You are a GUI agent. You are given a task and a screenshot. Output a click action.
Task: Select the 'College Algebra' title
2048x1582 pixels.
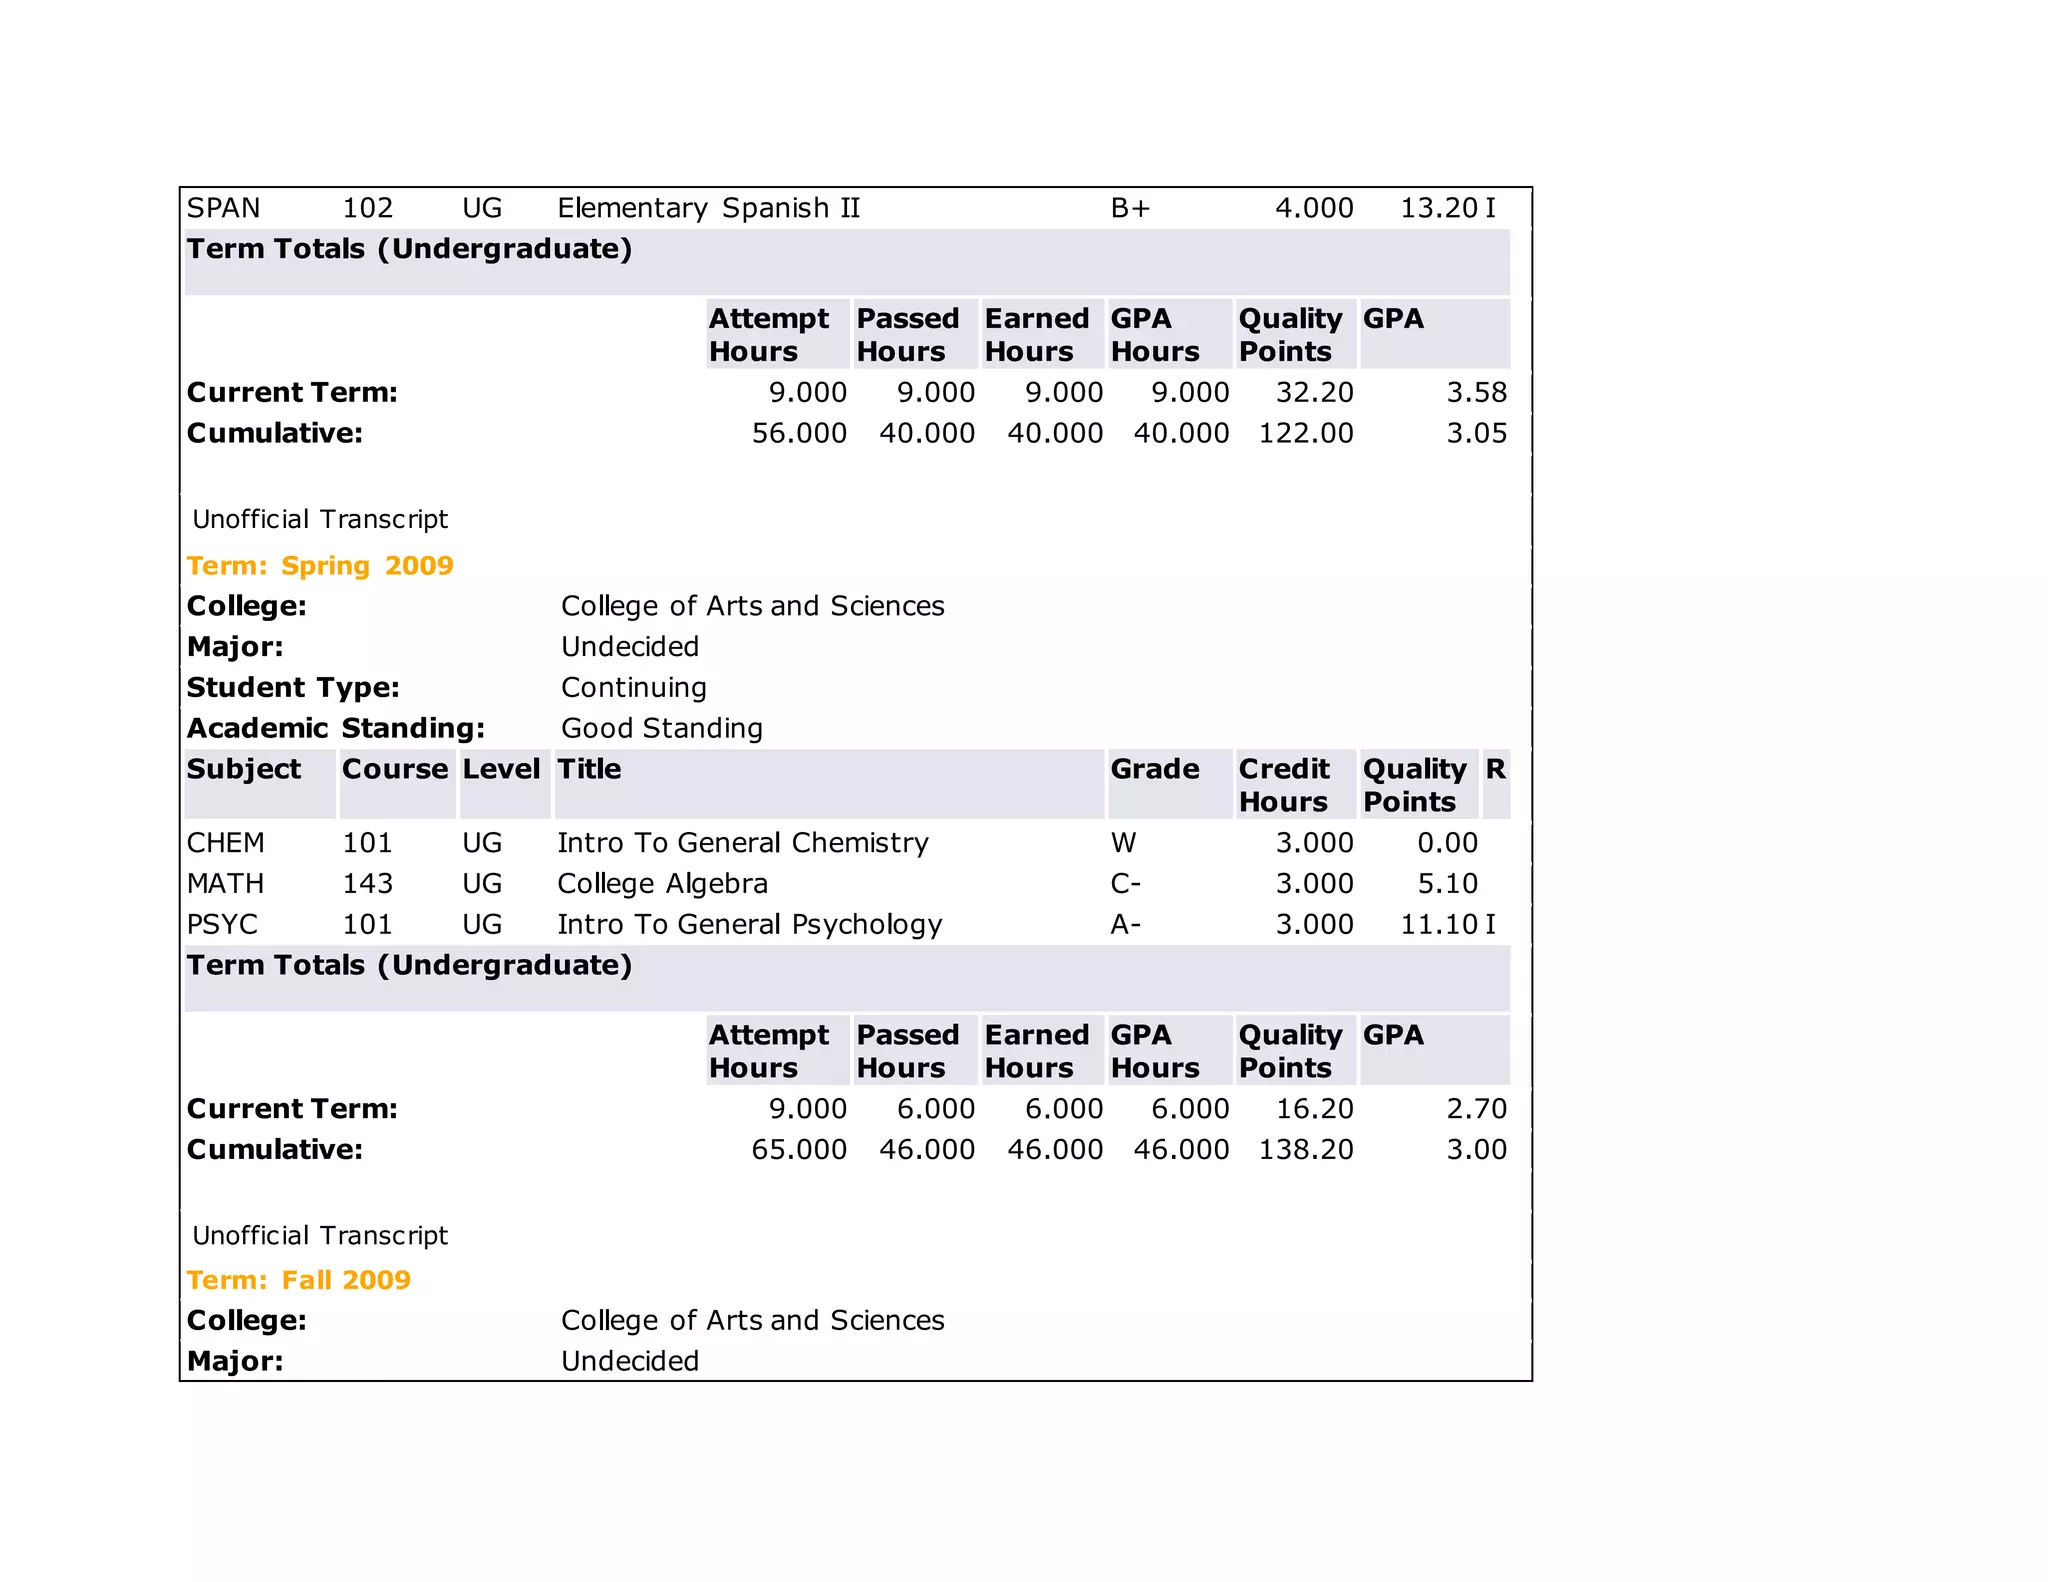[663, 884]
